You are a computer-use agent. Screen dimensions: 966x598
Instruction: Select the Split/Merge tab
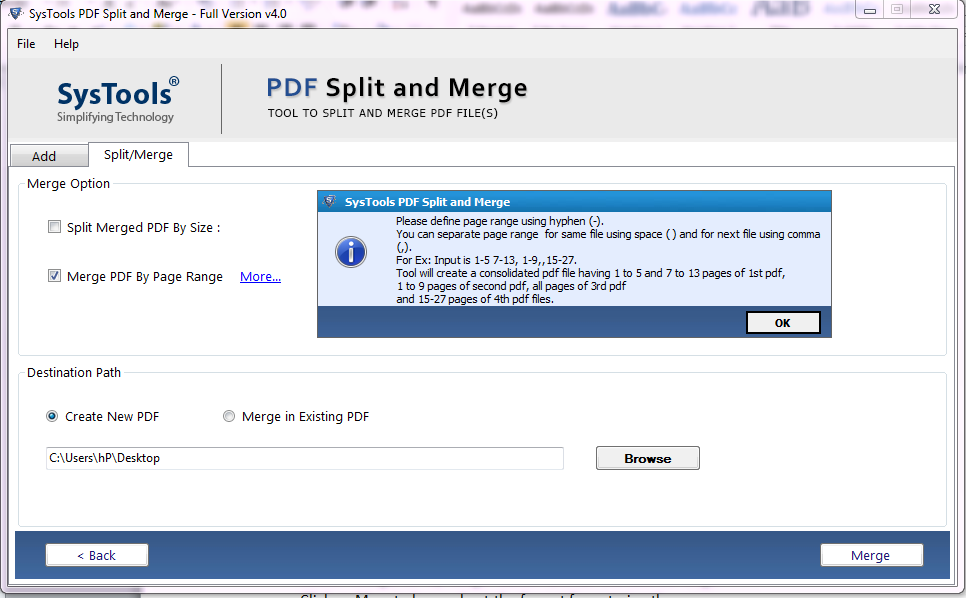(x=138, y=155)
